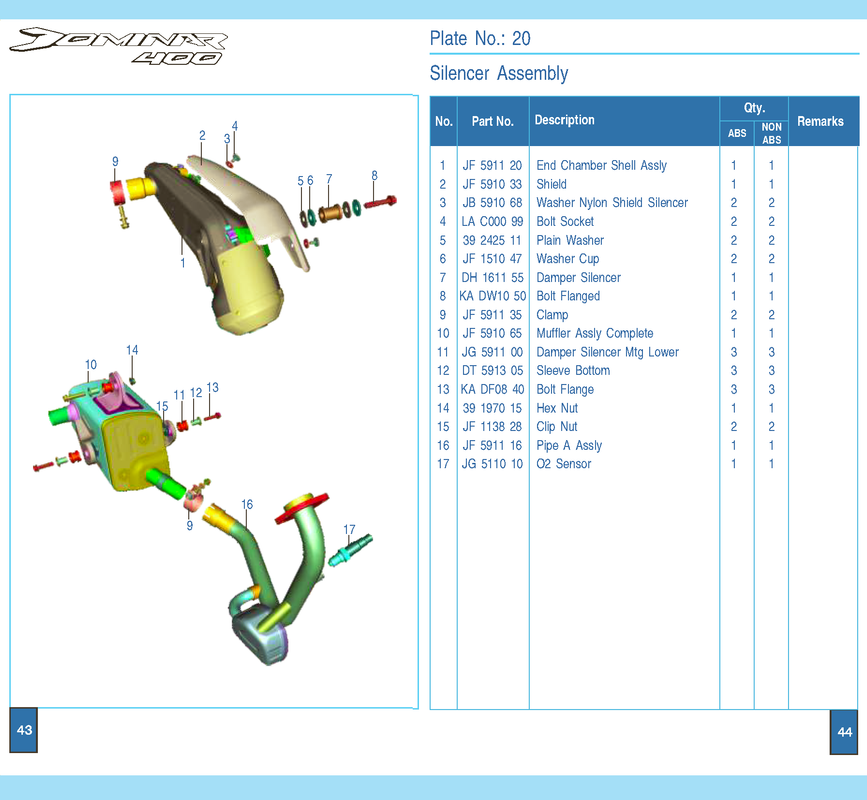Select part number 'JG 5911 00'
The width and height of the screenshot is (867, 800).
click(x=492, y=352)
